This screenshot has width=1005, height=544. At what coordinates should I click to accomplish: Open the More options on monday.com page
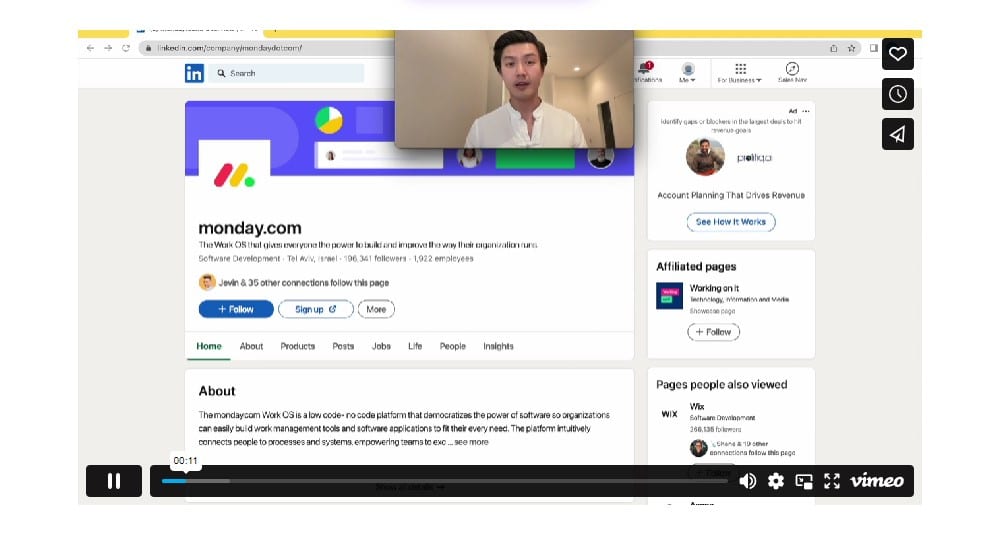376,309
